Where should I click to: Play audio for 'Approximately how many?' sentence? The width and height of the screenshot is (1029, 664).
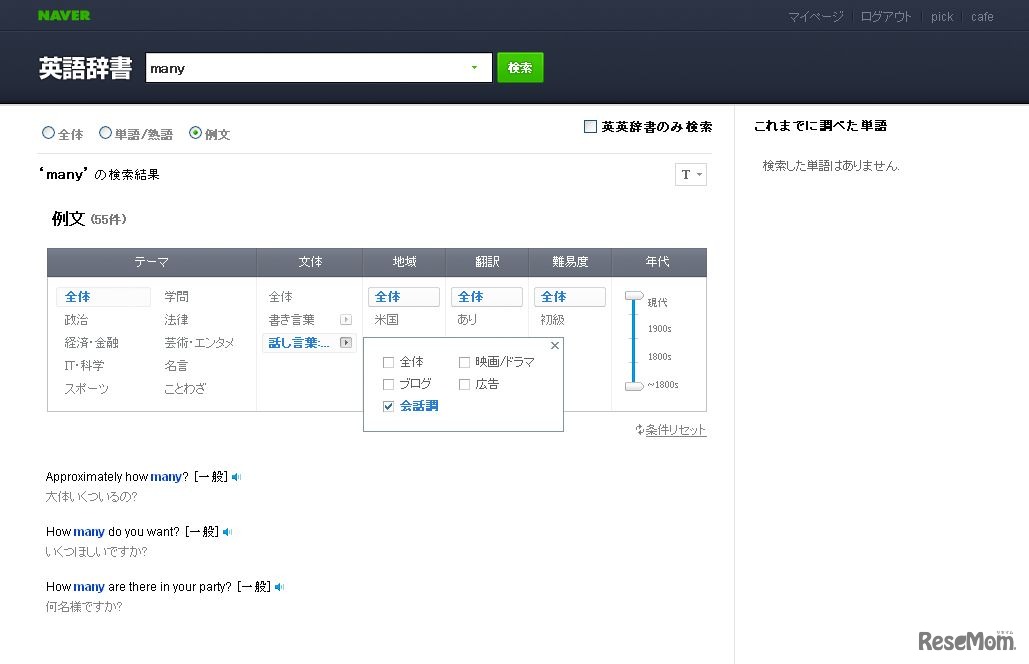[x=237, y=478]
